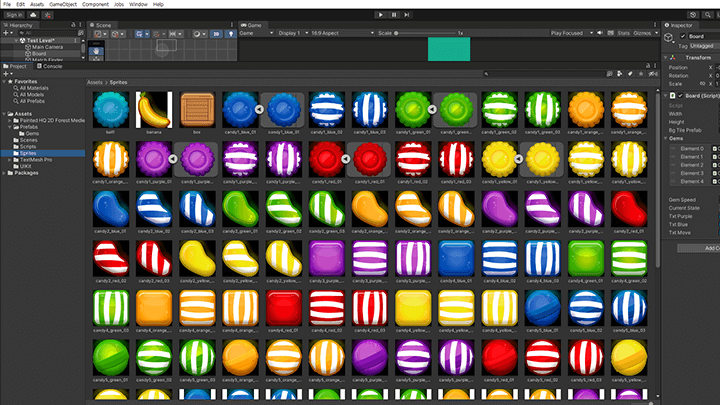Select the candy2_blue_01 sprite thumbnail
Viewport: 720px width, 405px height.
[111, 209]
